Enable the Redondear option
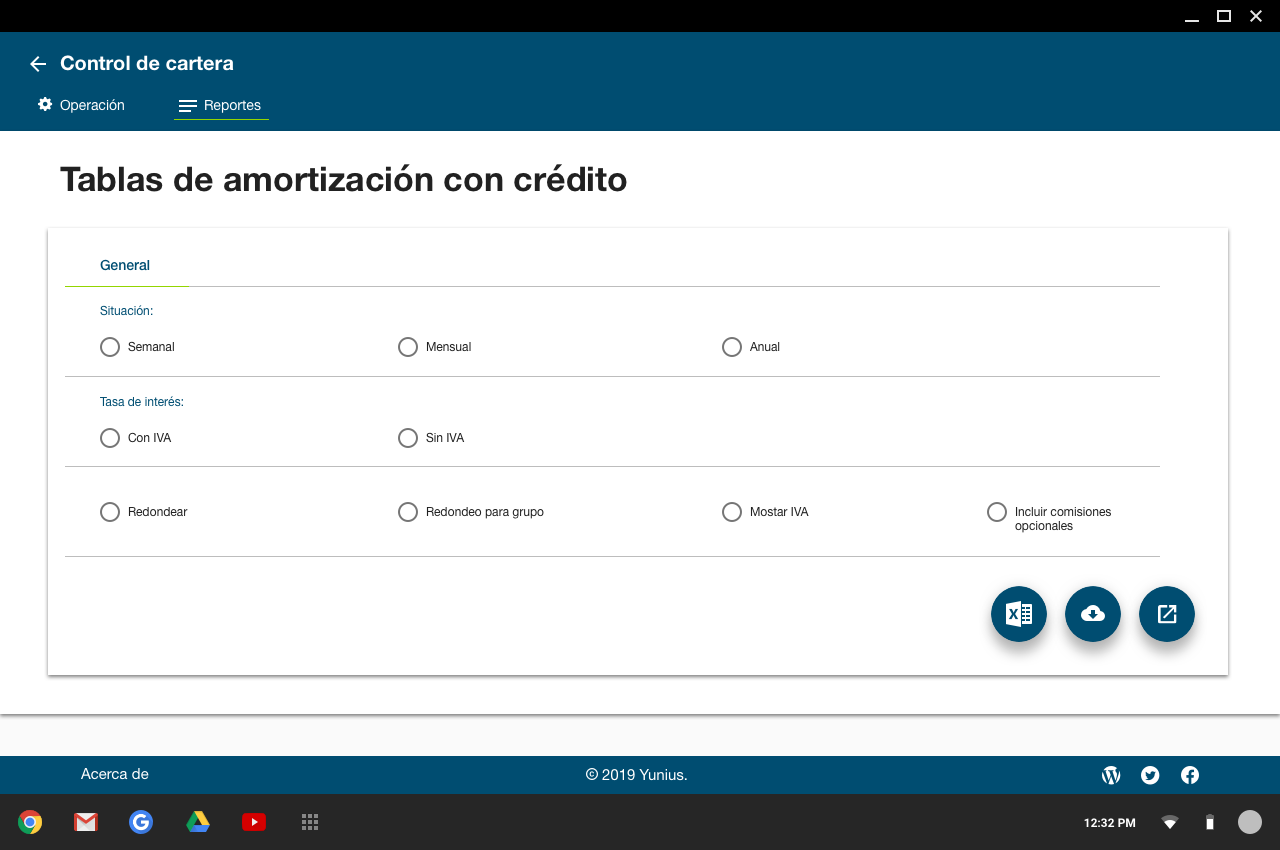Screen dimensions: 1280x850 point(110,512)
